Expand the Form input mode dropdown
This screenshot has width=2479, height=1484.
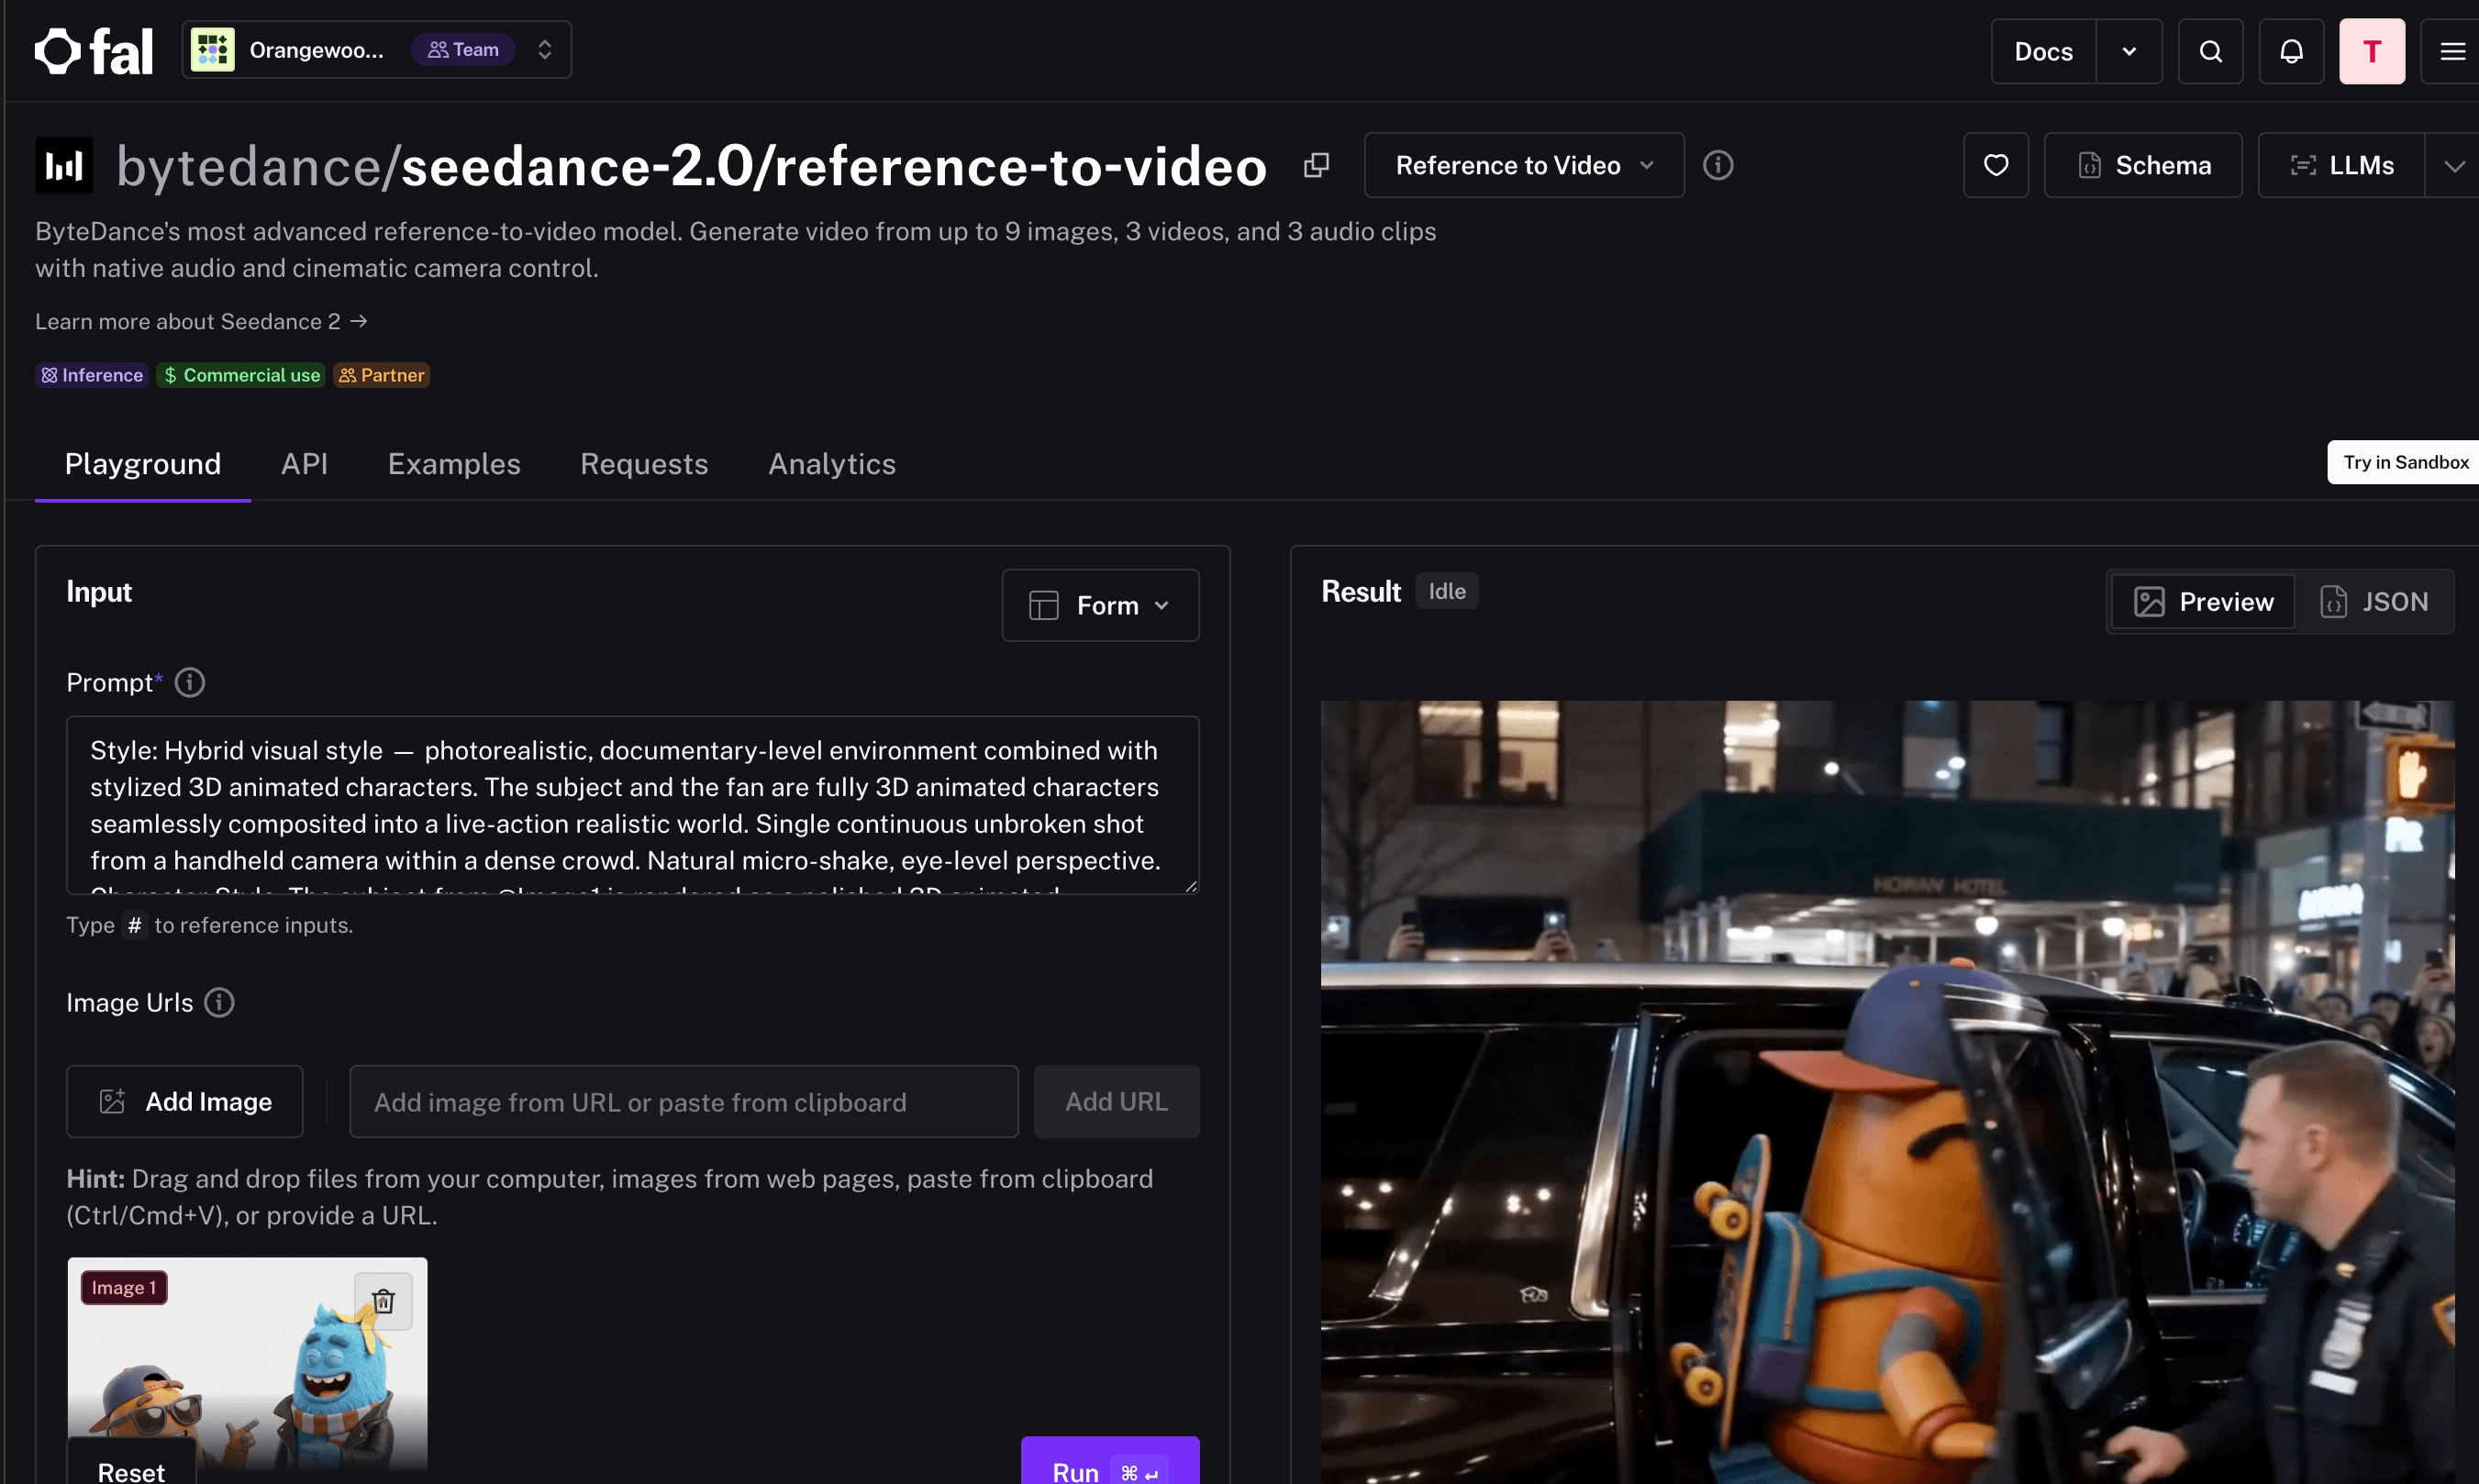click(x=1100, y=605)
